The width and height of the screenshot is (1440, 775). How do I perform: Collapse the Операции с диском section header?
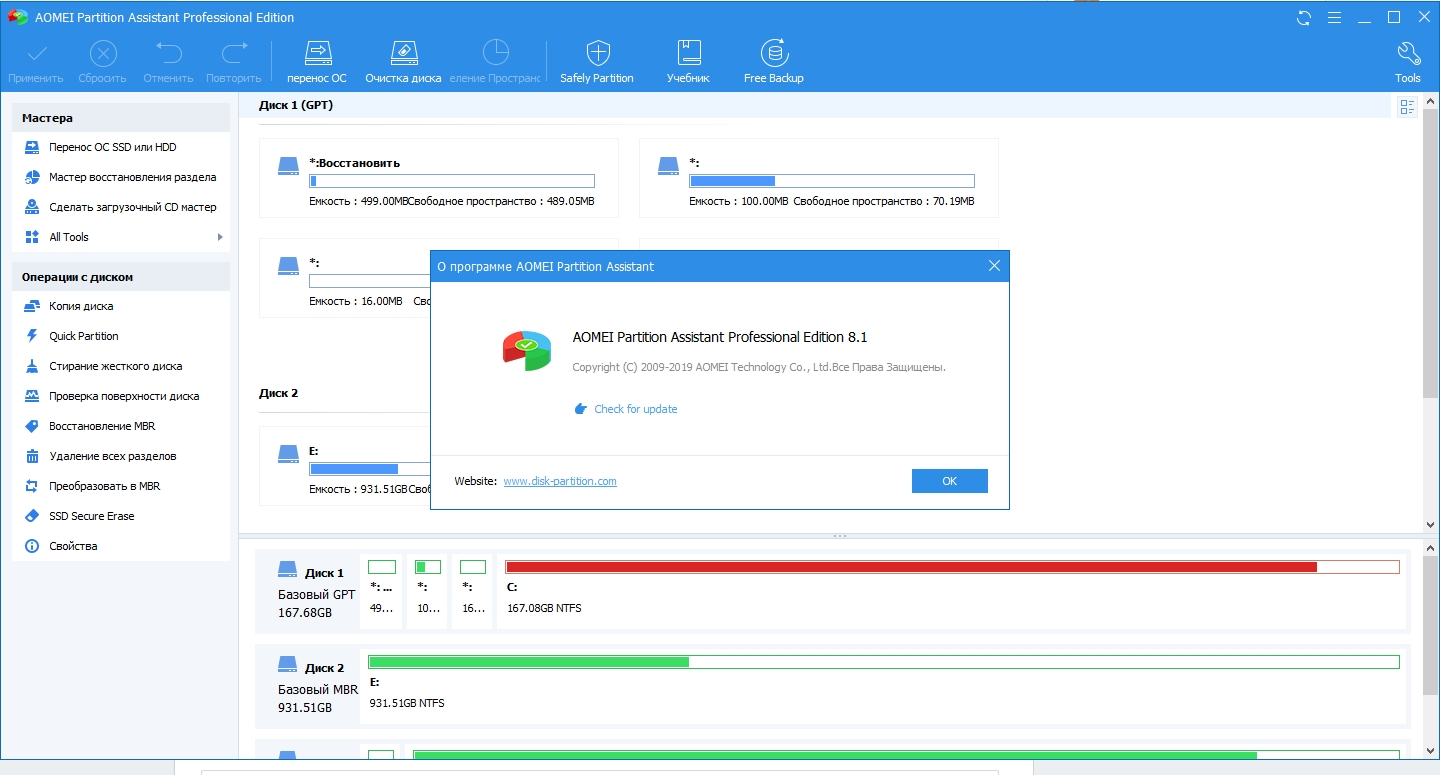point(121,277)
